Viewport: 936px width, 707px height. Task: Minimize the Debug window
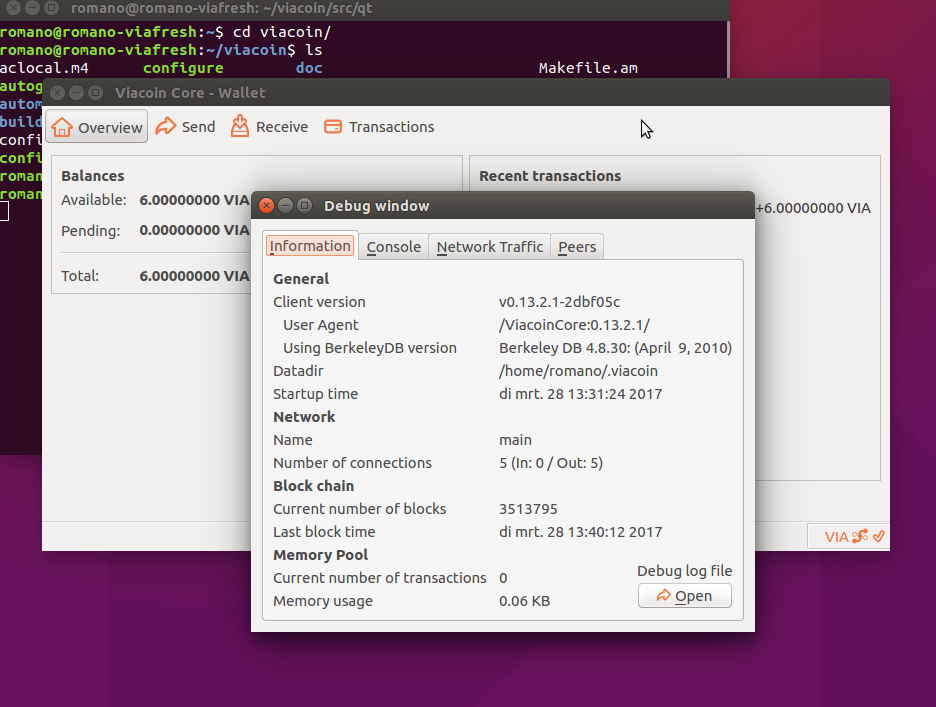[285, 205]
